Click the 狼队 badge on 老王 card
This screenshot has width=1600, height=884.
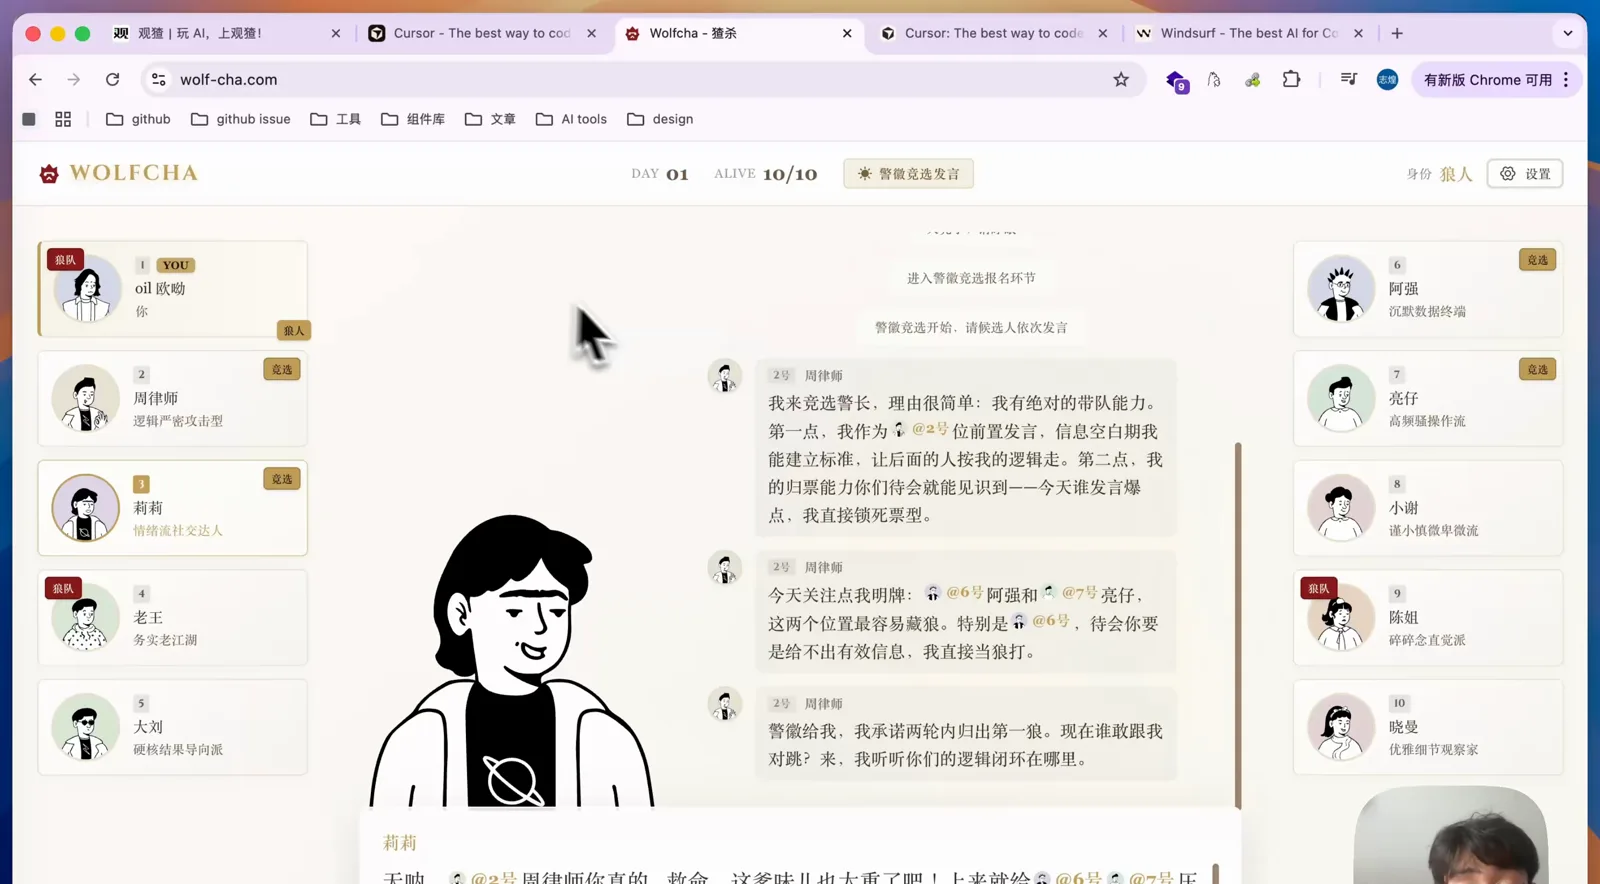tap(63, 589)
